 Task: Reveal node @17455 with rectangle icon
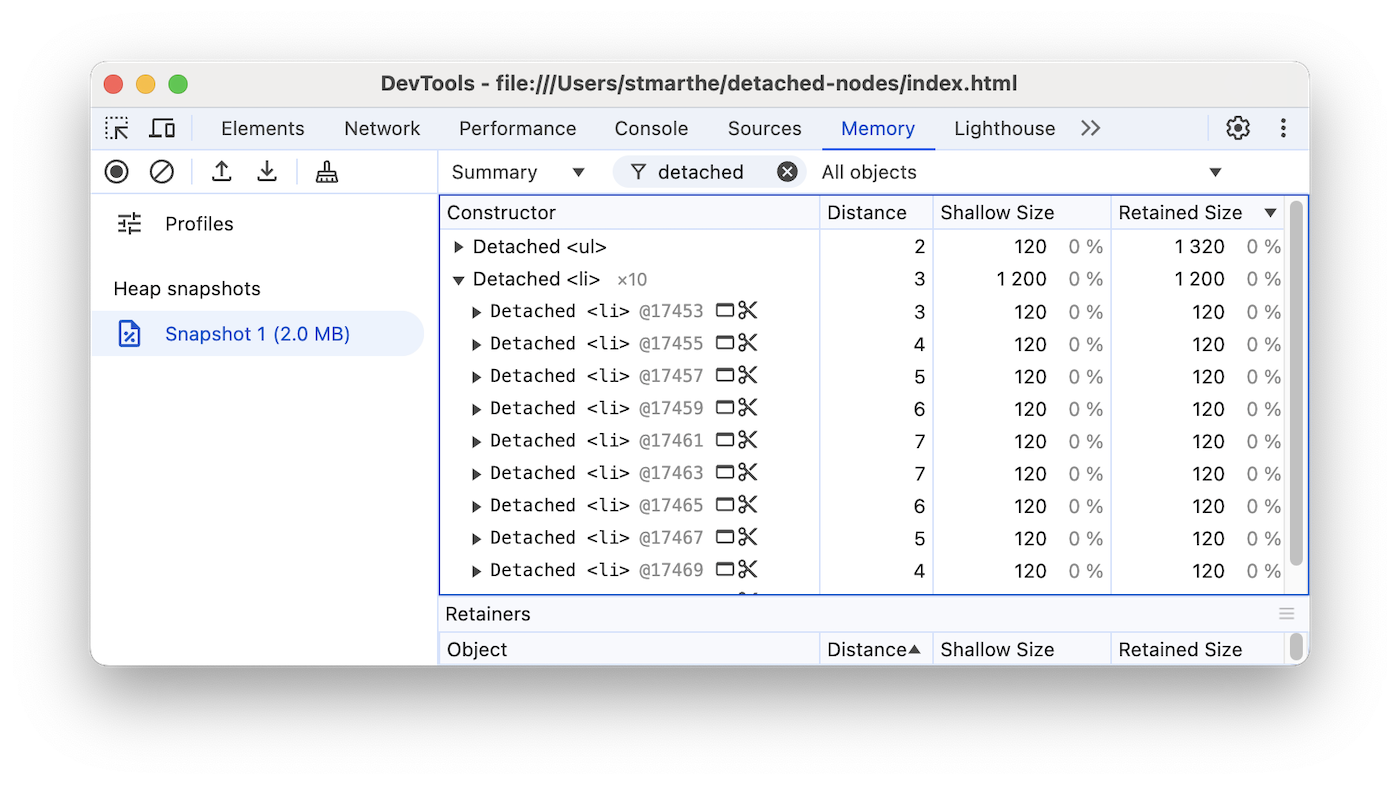tap(725, 343)
